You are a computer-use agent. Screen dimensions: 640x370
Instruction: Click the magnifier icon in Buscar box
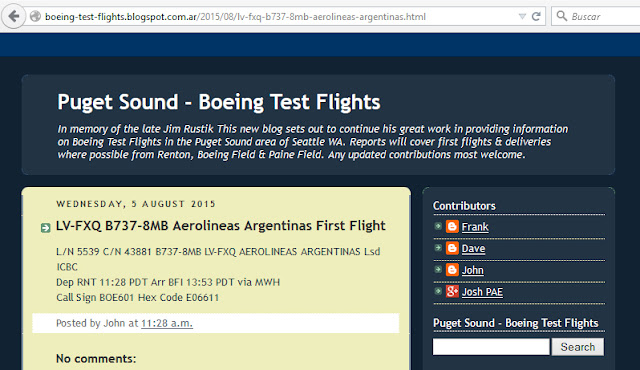coord(562,16)
